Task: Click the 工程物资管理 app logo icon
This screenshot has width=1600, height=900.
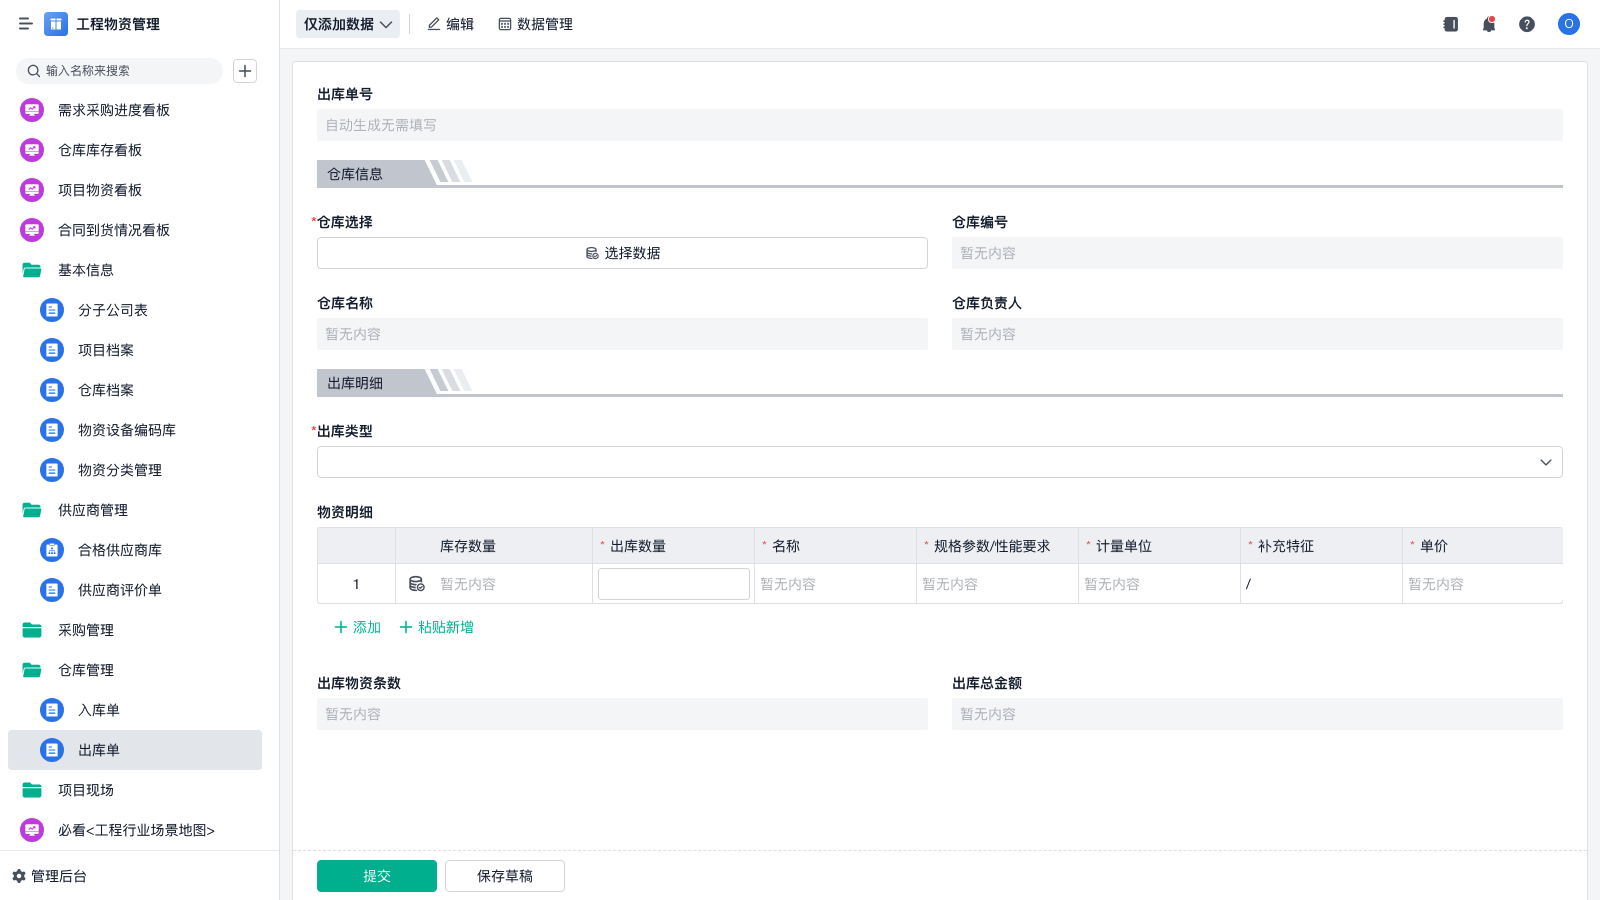Action: pos(56,24)
